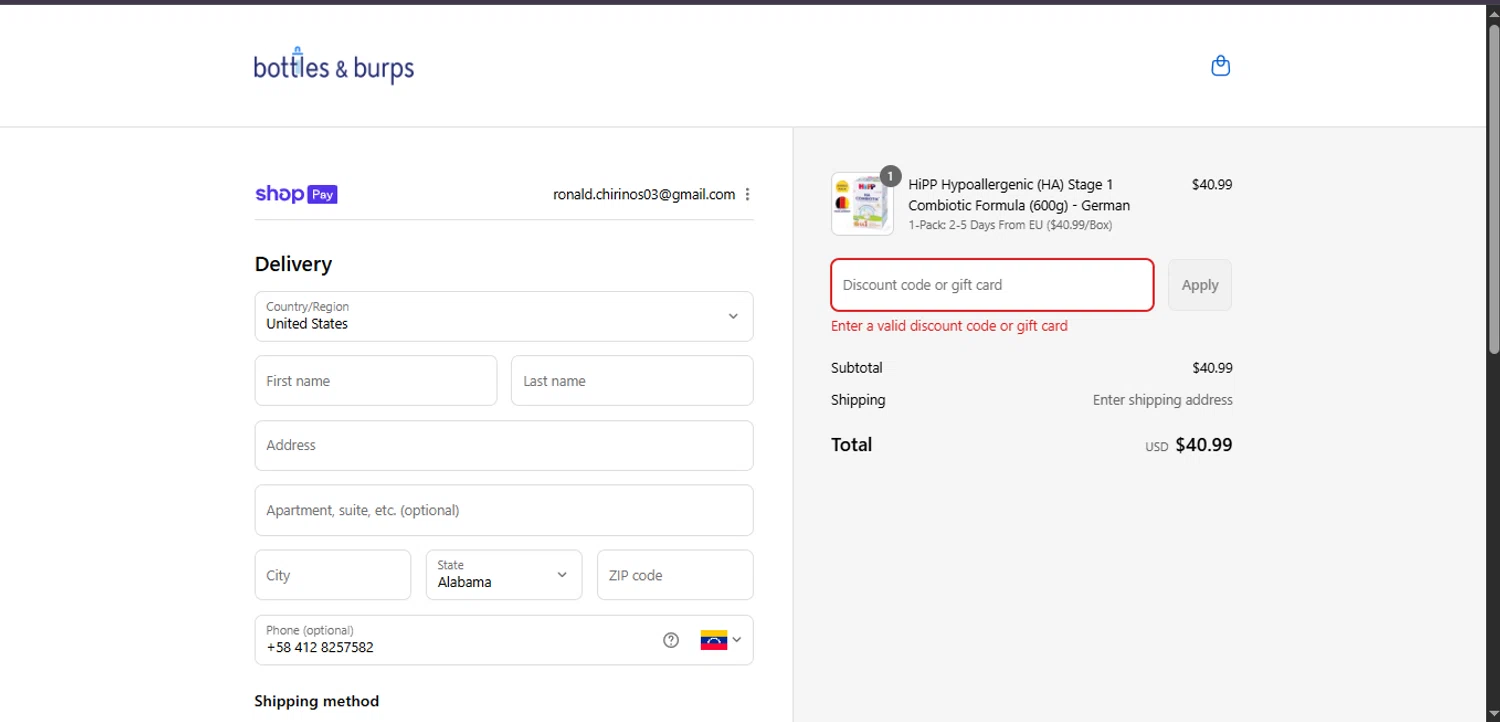Click the Subtotal label

point(857,368)
